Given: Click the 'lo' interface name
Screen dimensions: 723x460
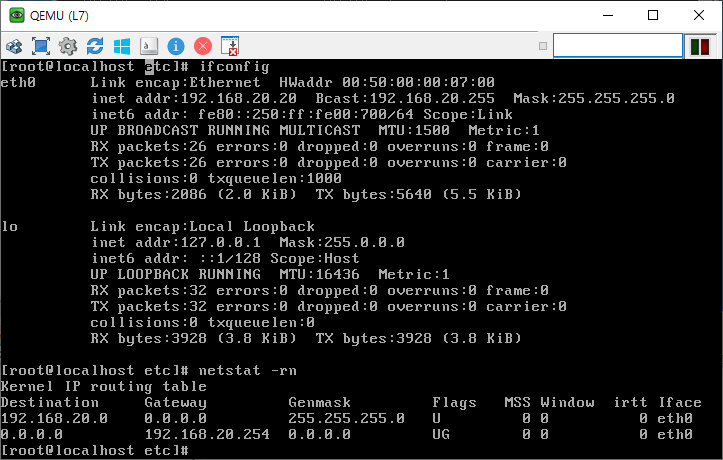Looking at the screenshot, I should (10, 227).
